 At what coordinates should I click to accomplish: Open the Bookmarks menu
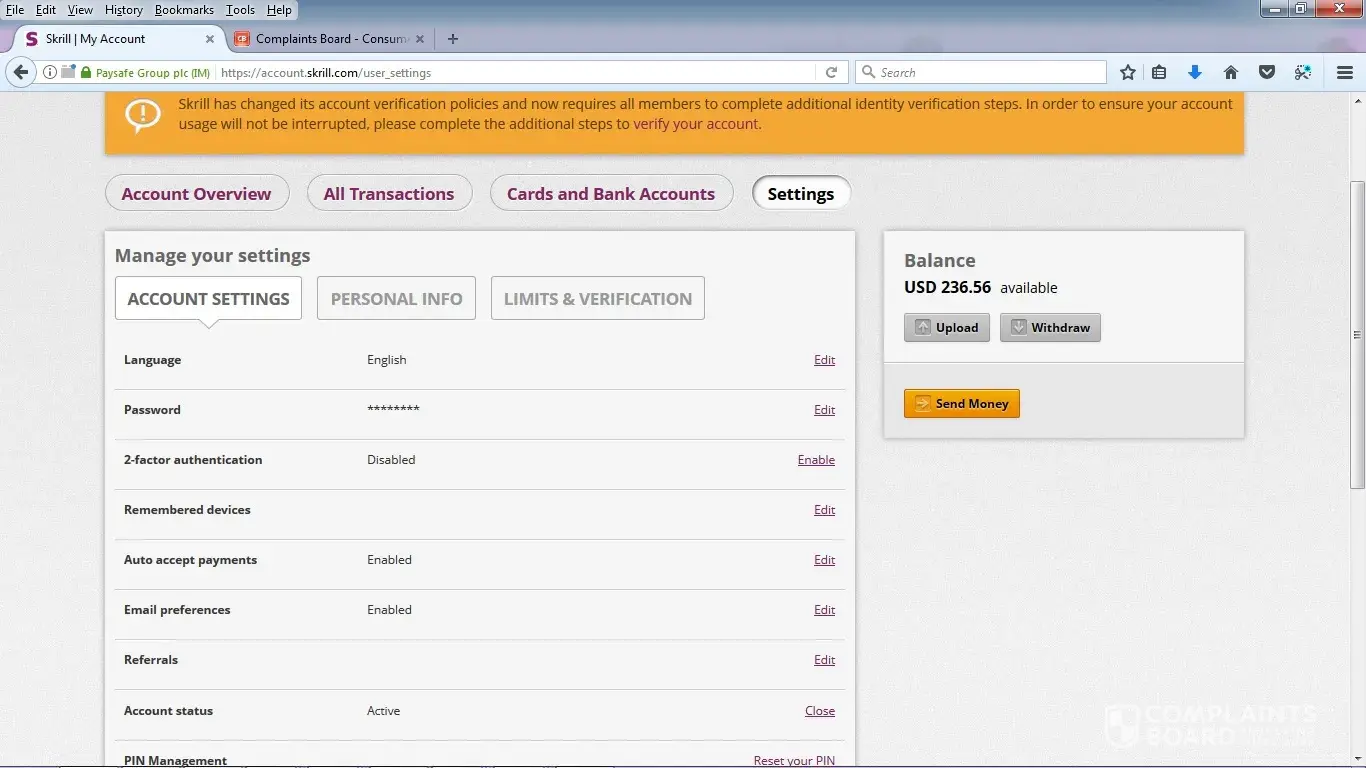click(x=184, y=10)
